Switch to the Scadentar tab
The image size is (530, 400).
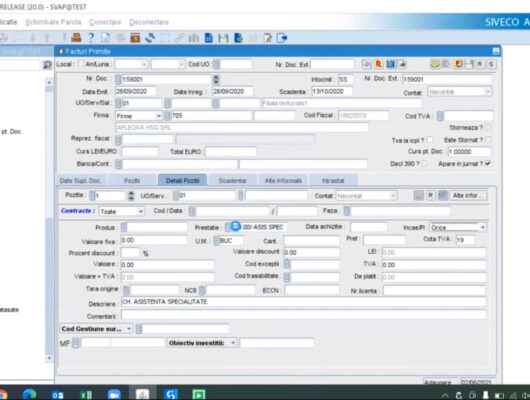[x=233, y=181]
